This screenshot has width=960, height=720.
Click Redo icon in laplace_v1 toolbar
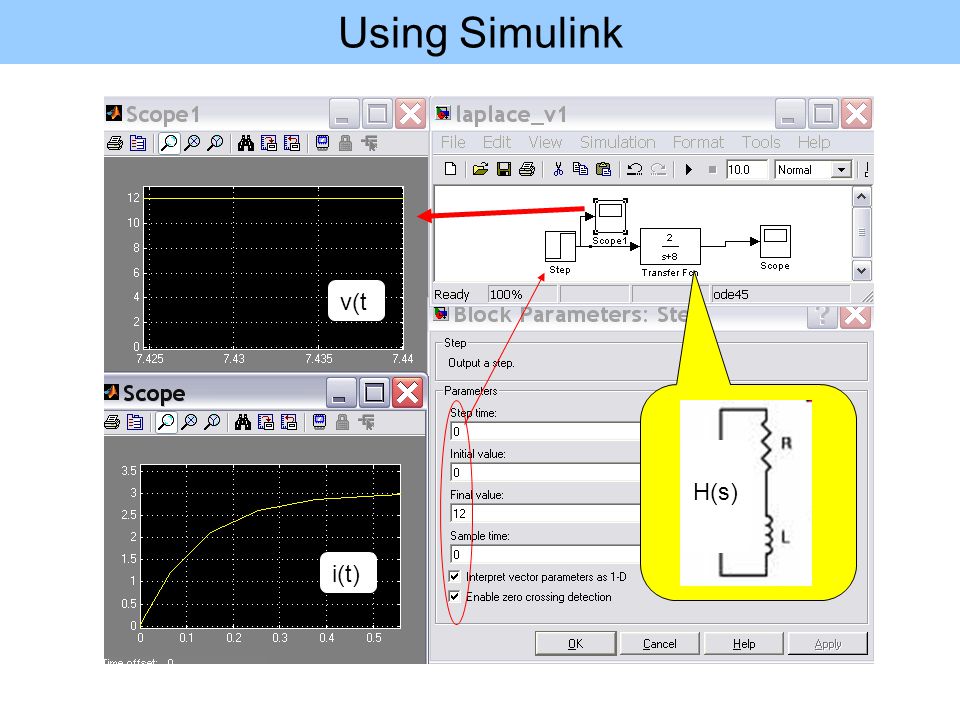(x=658, y=169)
